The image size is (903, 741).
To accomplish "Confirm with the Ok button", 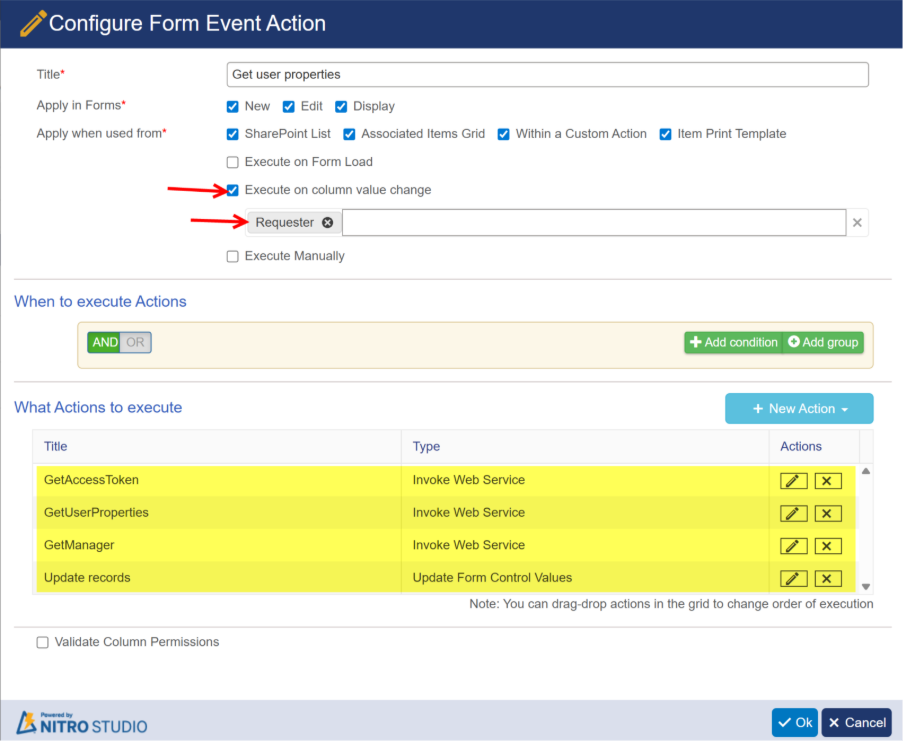I will coord(794,723).
